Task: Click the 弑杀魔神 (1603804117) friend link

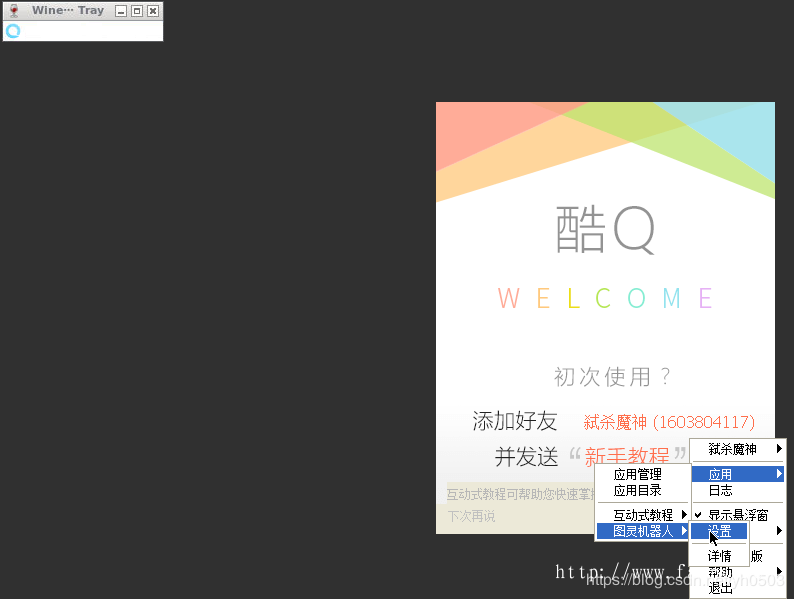Action: pos(669,422)
